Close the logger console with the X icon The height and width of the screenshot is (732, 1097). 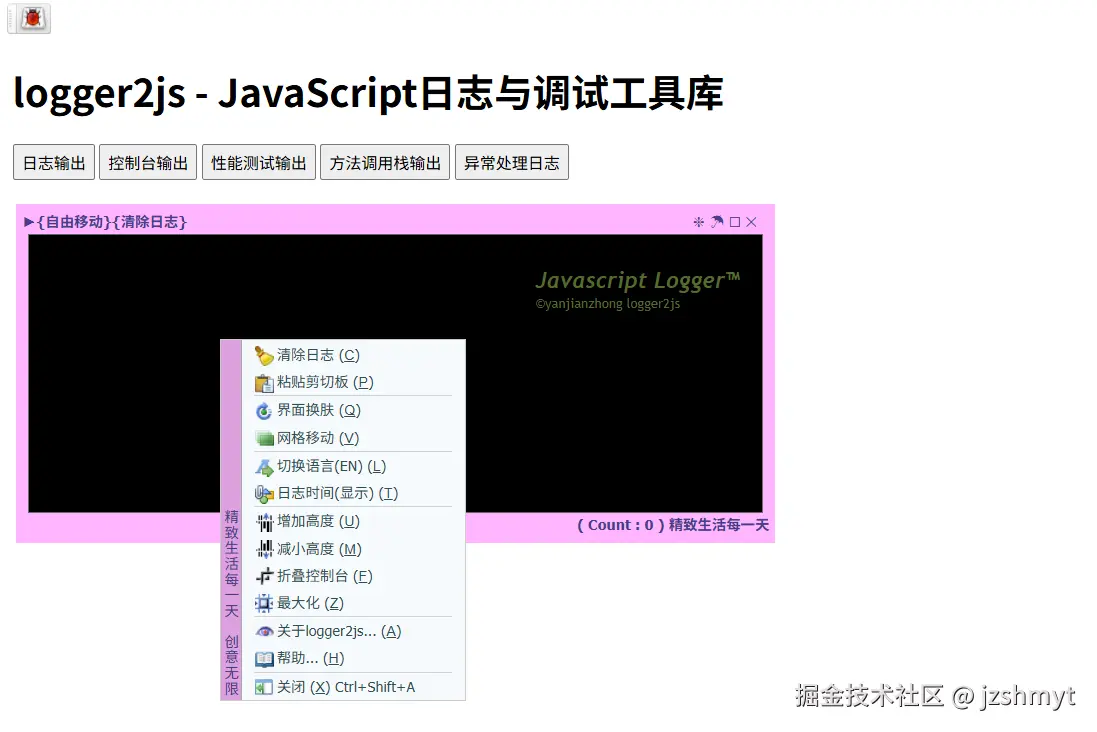(751, 222)
